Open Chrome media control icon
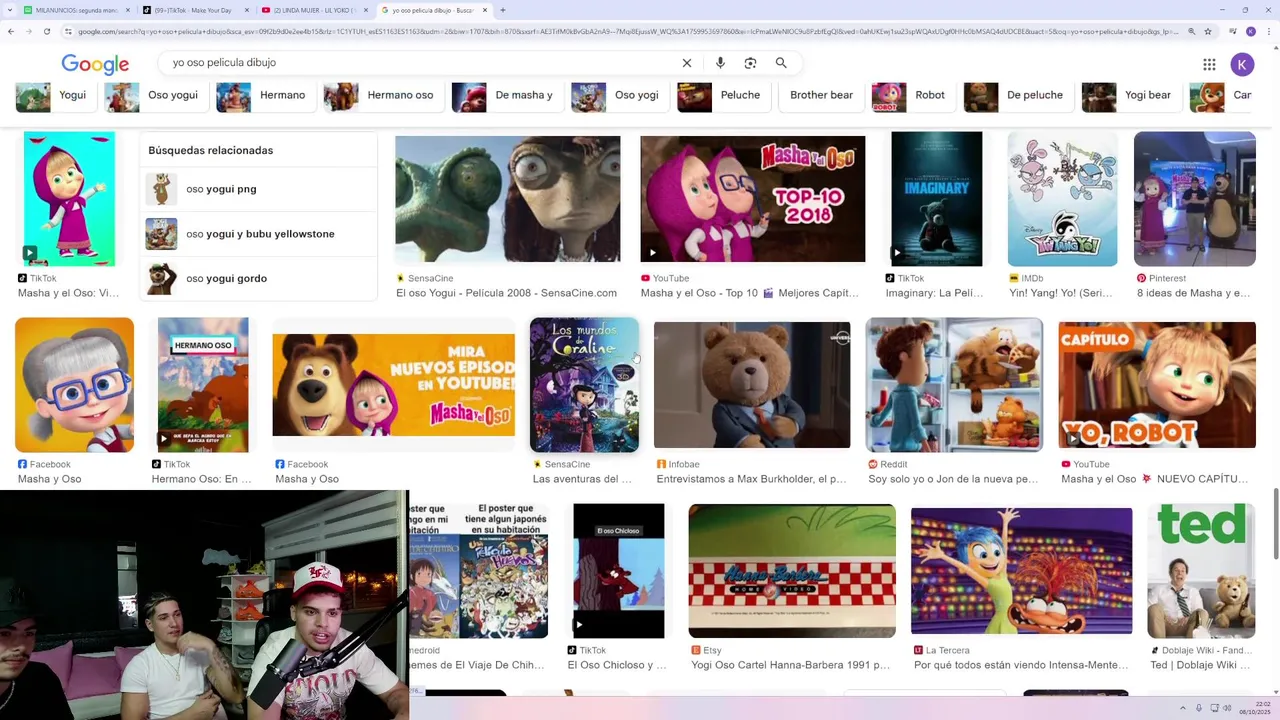The image size is (1280, 720). click(x=1233, y=32)
